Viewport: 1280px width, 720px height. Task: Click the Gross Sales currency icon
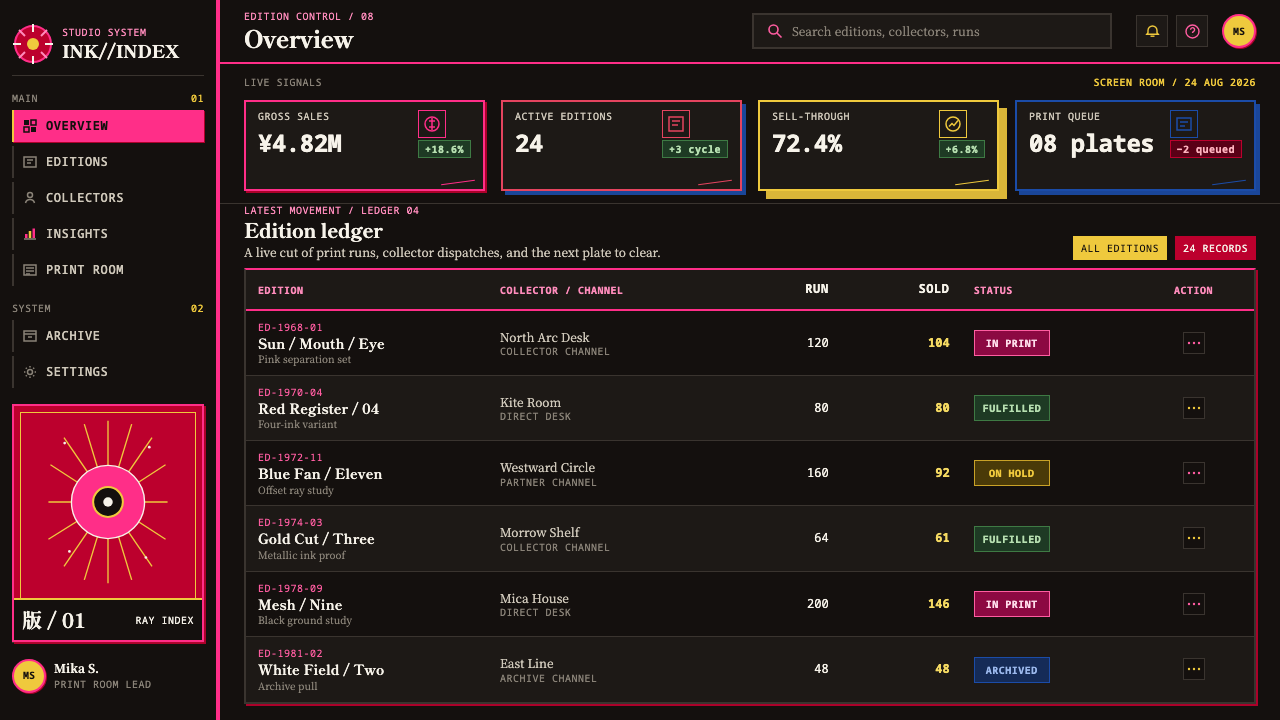pyautogui.click(x=432, y=124)
